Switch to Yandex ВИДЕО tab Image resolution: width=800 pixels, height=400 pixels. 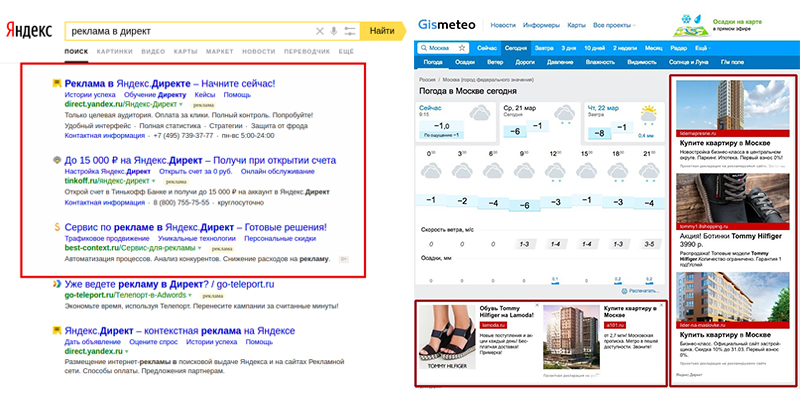tap(153, 52)
